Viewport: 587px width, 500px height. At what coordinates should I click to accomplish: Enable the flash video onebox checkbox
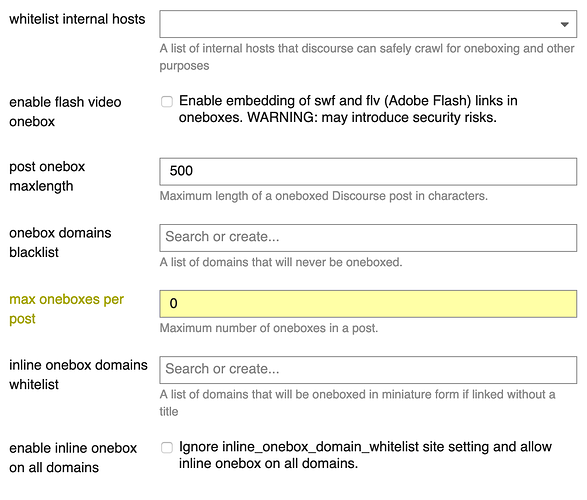[x=167, y=101]
